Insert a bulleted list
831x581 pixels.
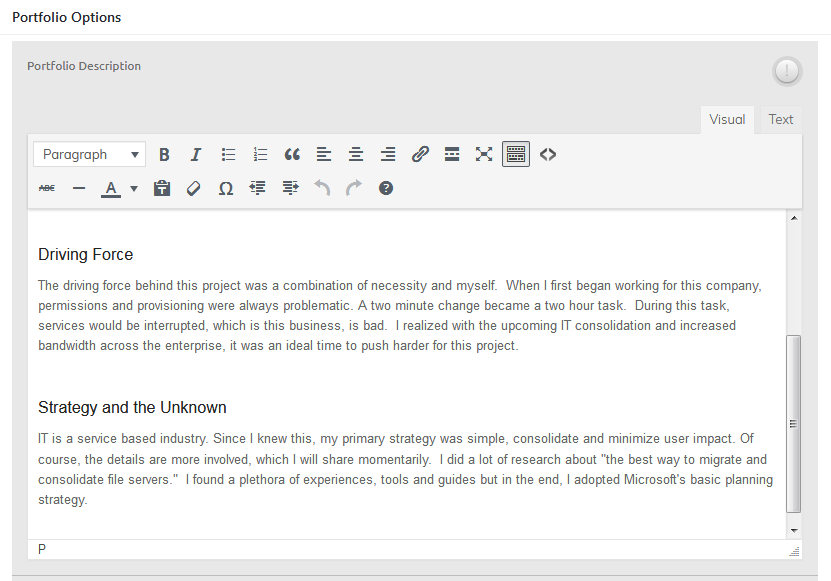pyautogui.click(x=228, y=154)
